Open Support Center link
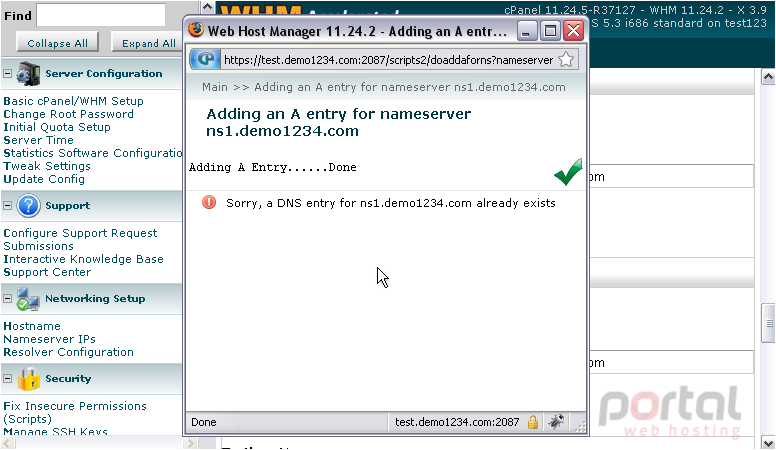The width and height of the screenshot is (776, 450). point(47,272)
